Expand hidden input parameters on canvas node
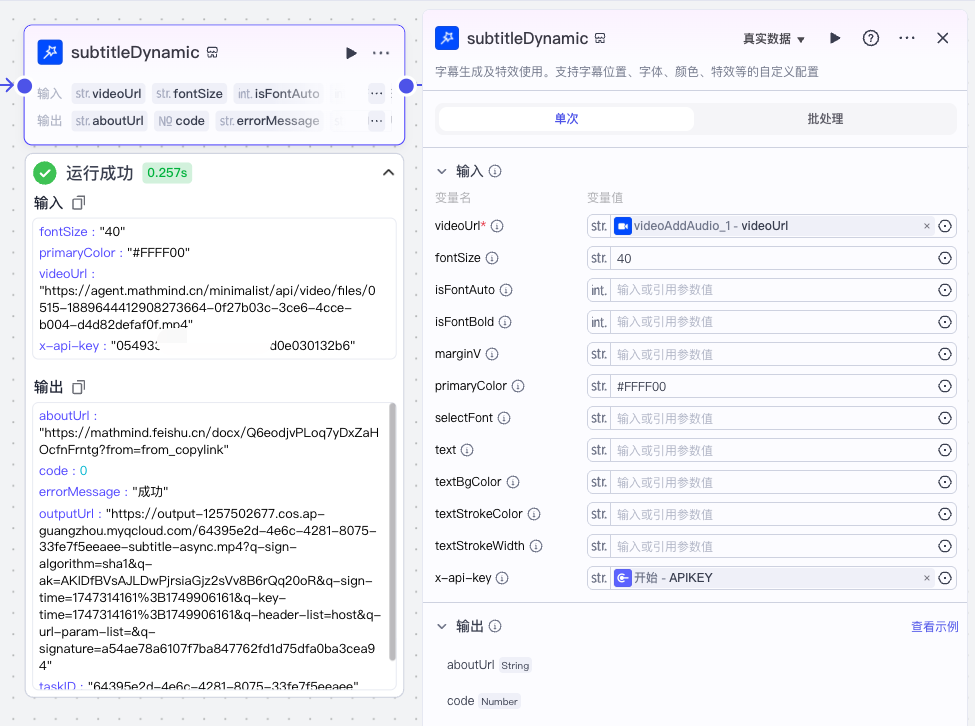This screenshot has height=726, width=975. click(376, 94)
